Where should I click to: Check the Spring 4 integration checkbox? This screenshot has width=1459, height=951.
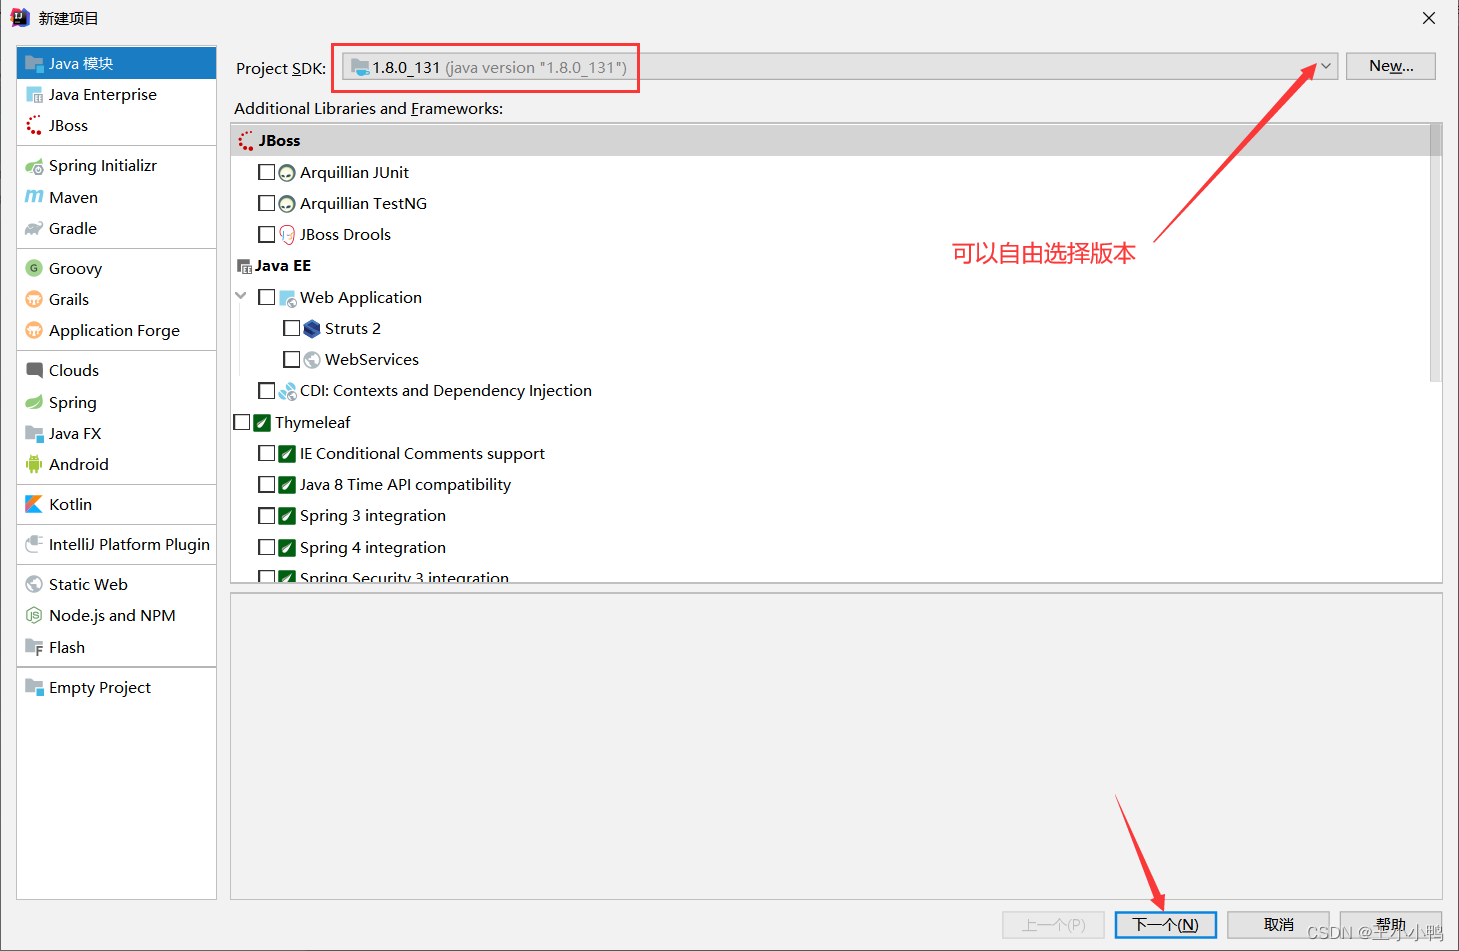point(266,547)
